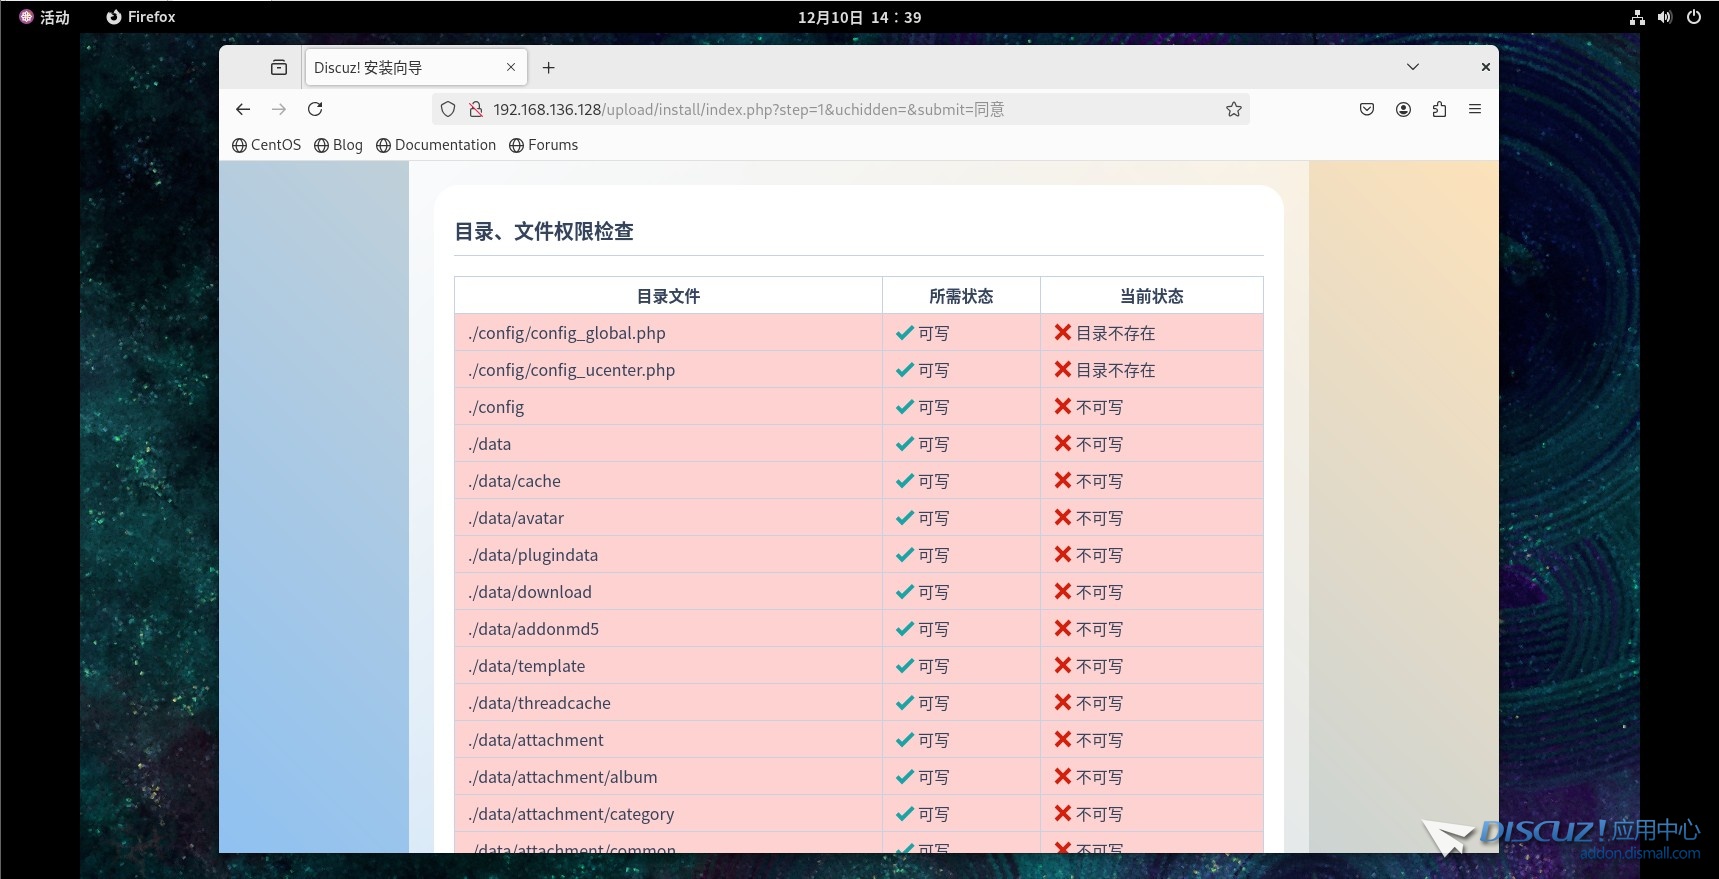This screenshot has height=879, width=1719.
Task: Open the 活动 activities overview
Action: pyautogui.click(x=45, y=17)
